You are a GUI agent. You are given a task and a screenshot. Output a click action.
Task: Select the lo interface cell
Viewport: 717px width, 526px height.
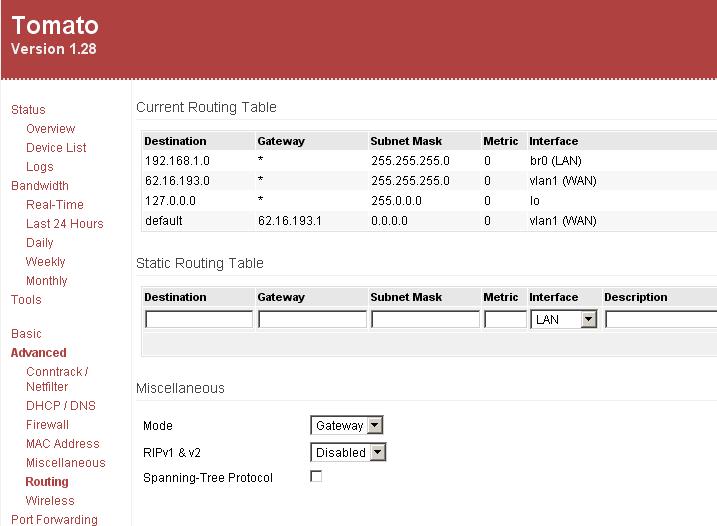535,201
